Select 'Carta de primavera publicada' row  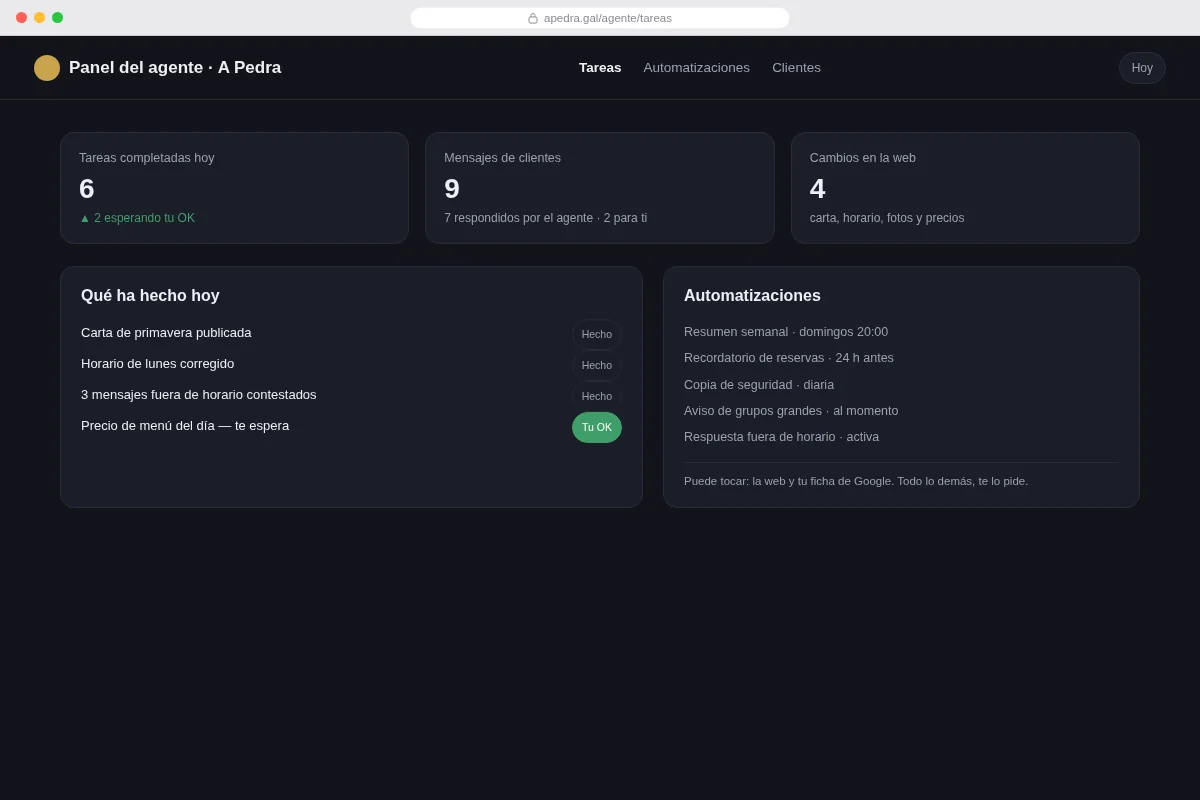pyautogui.click(x=351, y=333)
